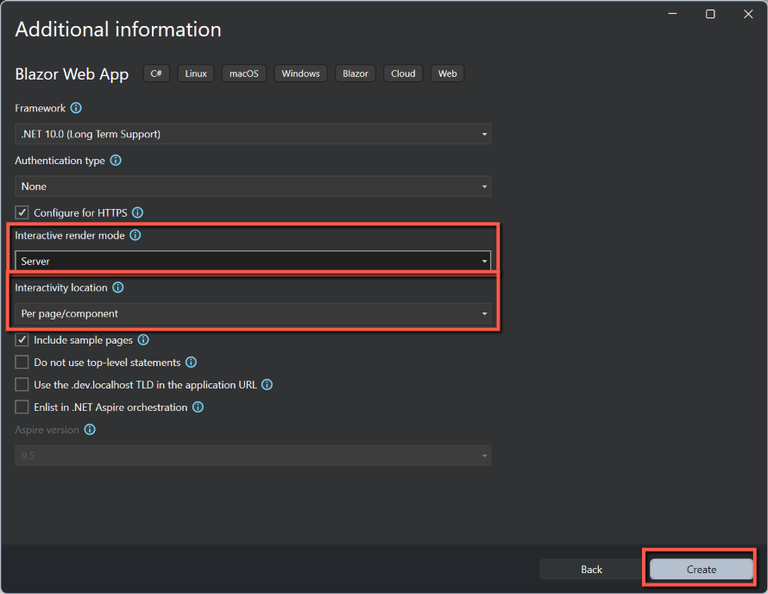Viewport: 768px width, 594px height.
Task: Enable Do not use top-level statements
Action: point(22,363)
